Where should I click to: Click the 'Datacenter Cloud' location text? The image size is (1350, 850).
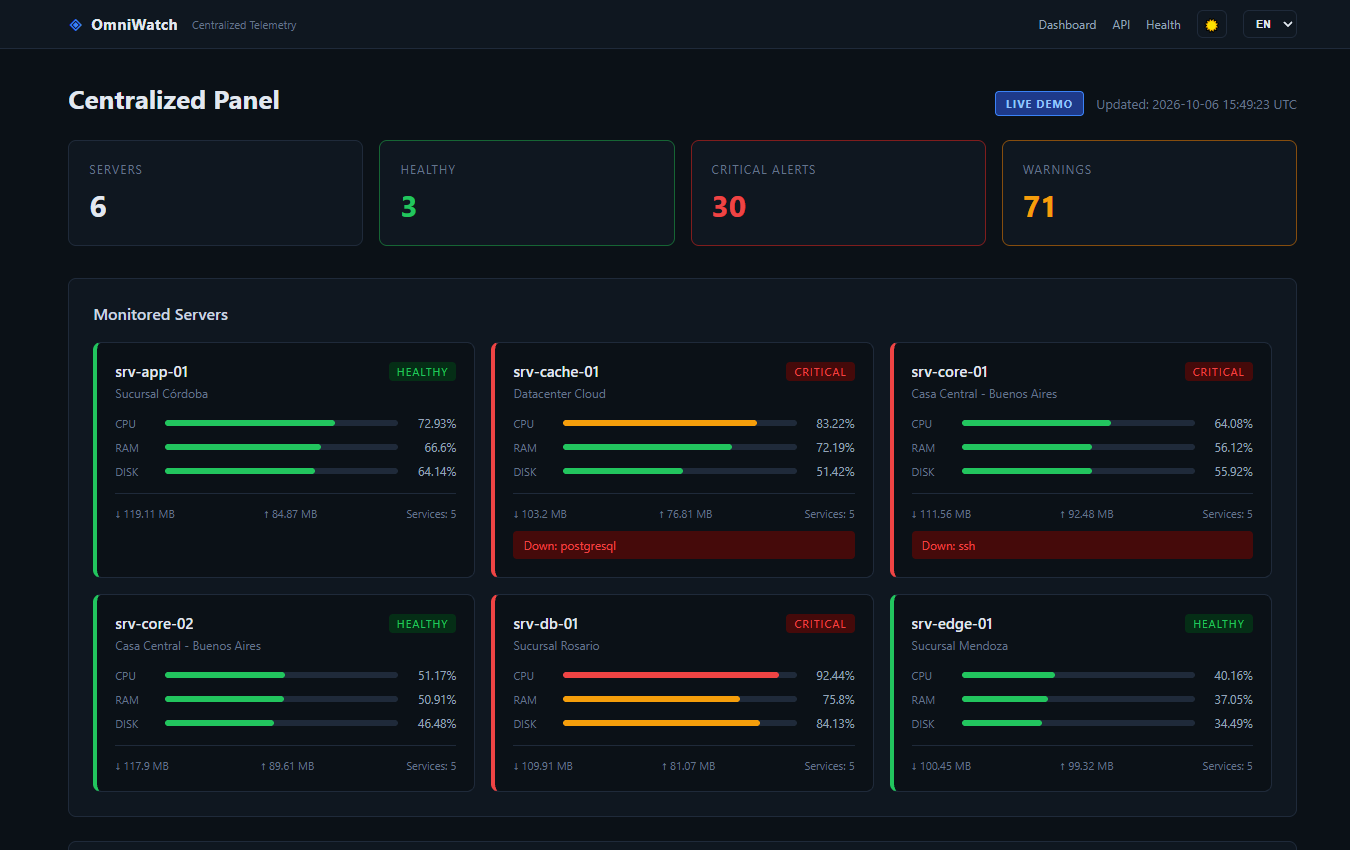[x=560, y=394]
